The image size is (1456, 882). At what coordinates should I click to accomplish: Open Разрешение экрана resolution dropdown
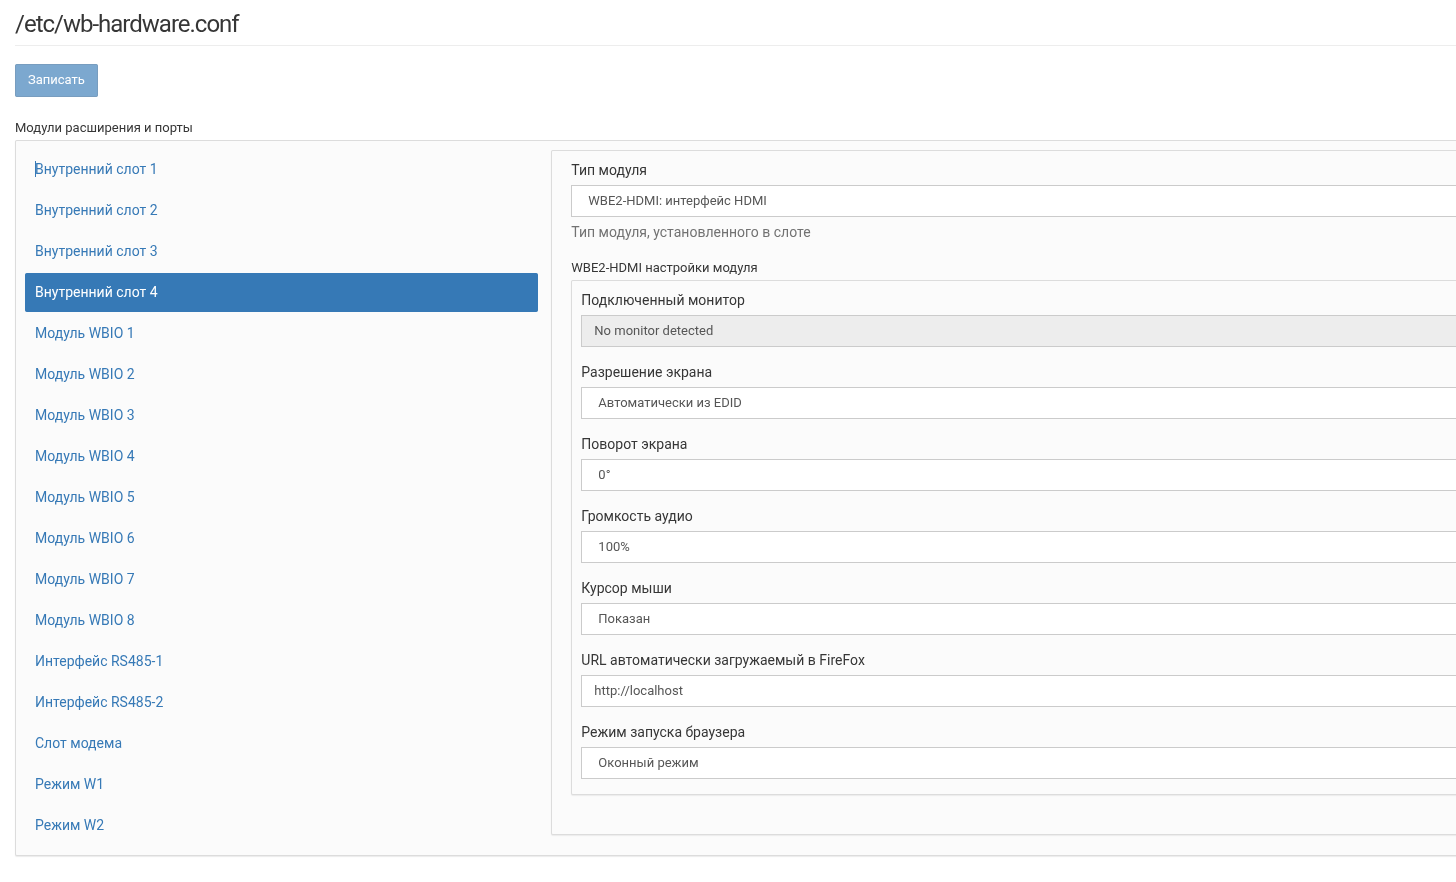point(1017,403)
